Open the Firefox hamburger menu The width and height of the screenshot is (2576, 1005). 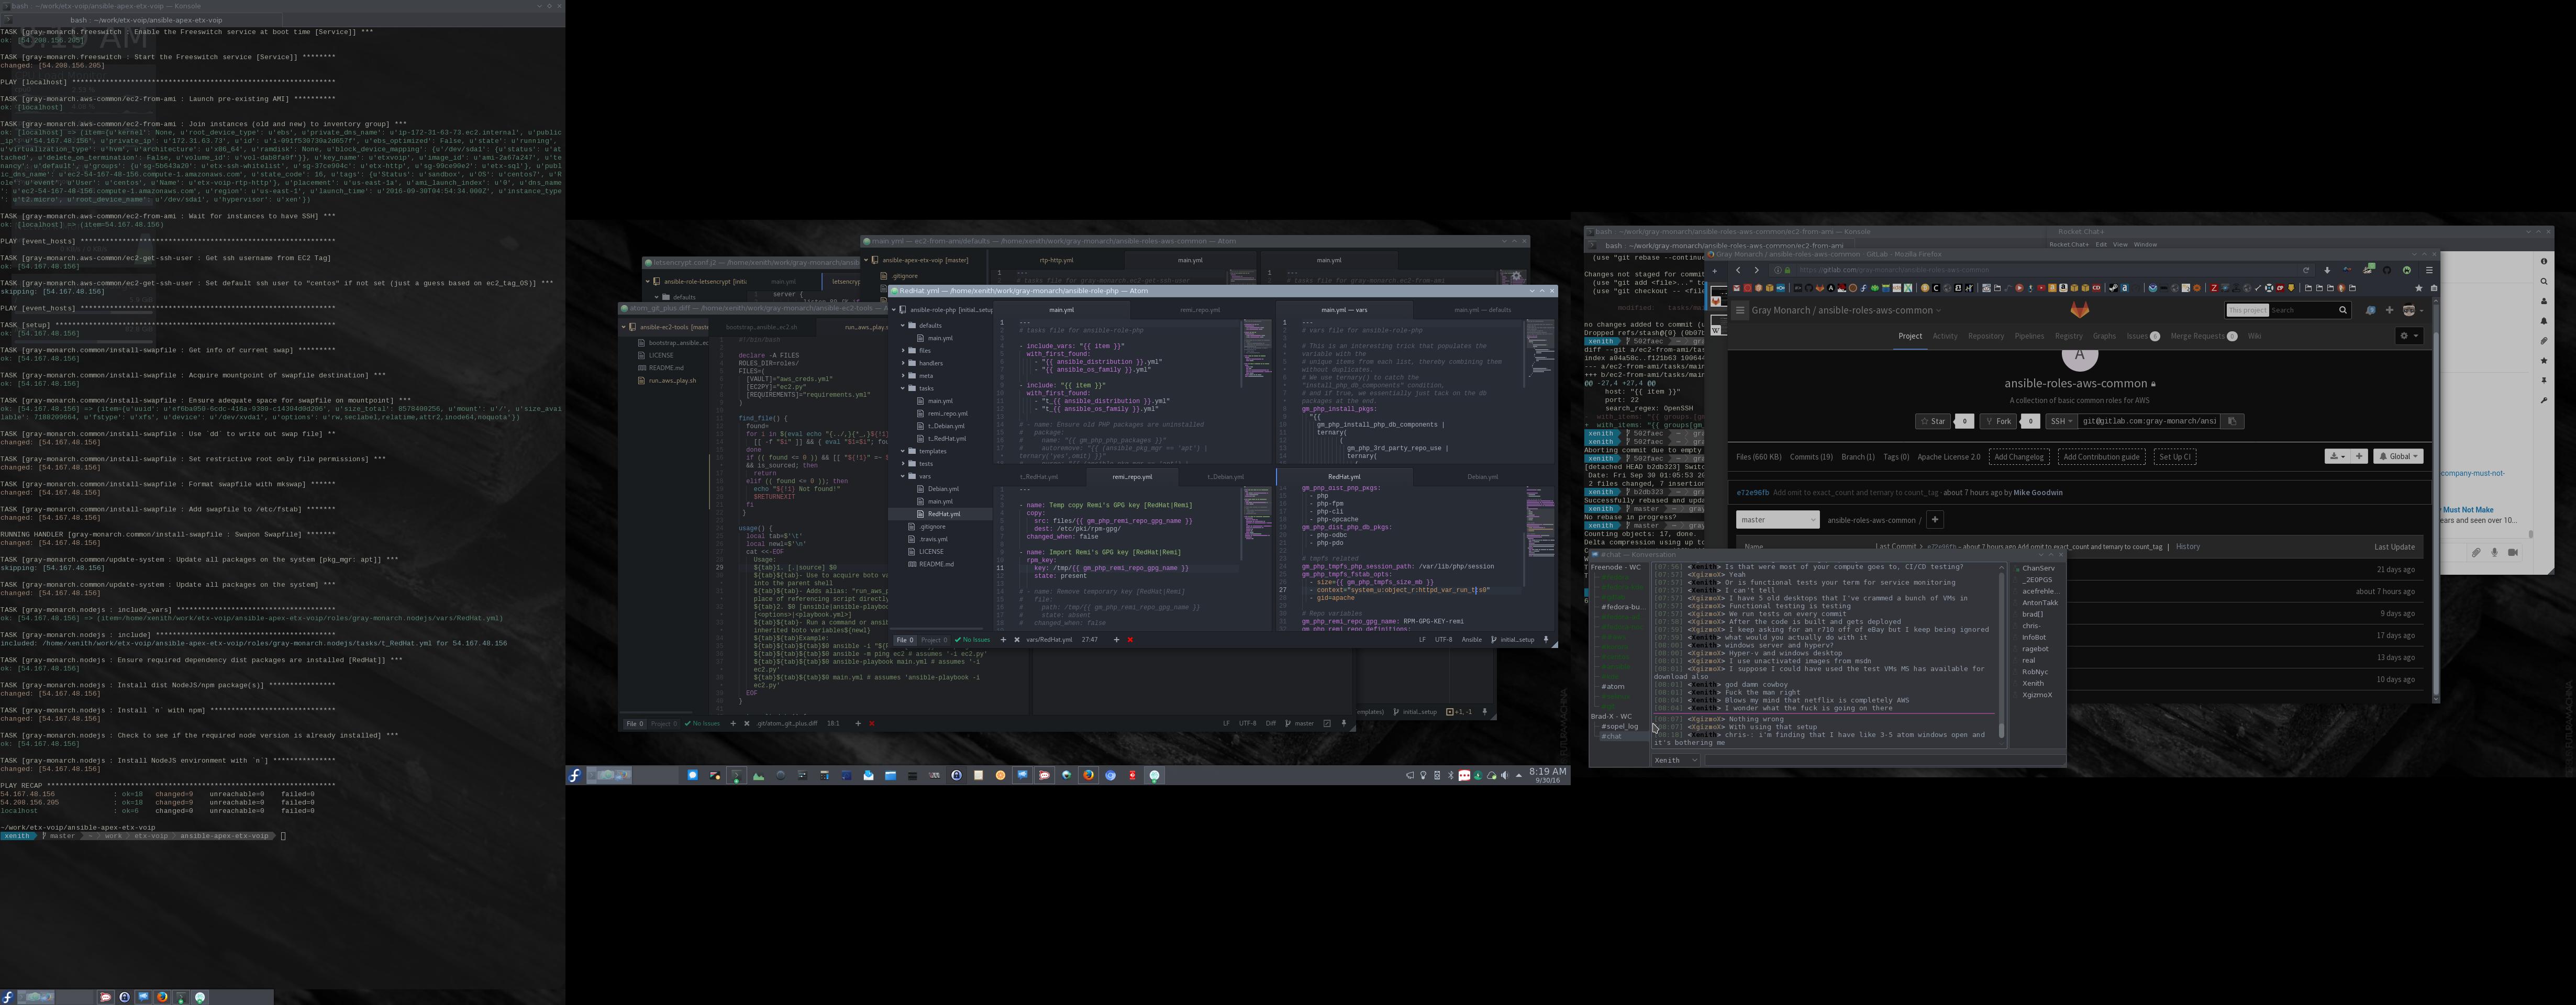2429,270
